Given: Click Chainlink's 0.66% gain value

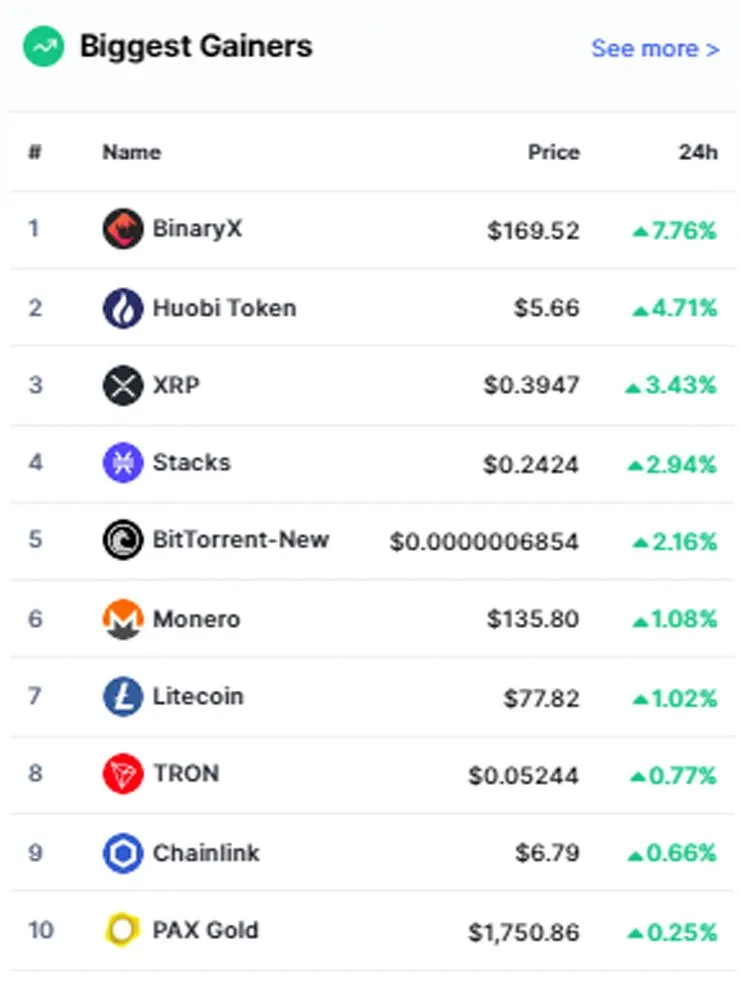Looking at the screenshot, I should click(672, 853).
